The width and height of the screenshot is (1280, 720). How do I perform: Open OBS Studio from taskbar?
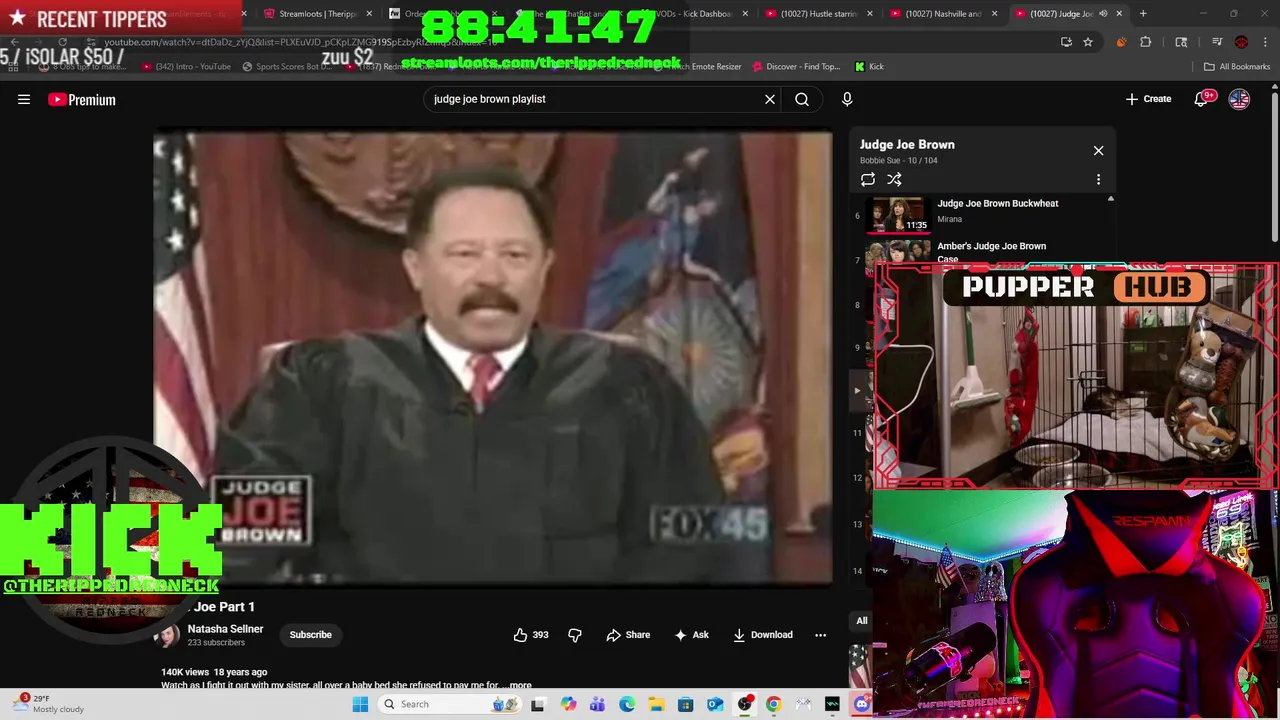(x=744, y=704)
